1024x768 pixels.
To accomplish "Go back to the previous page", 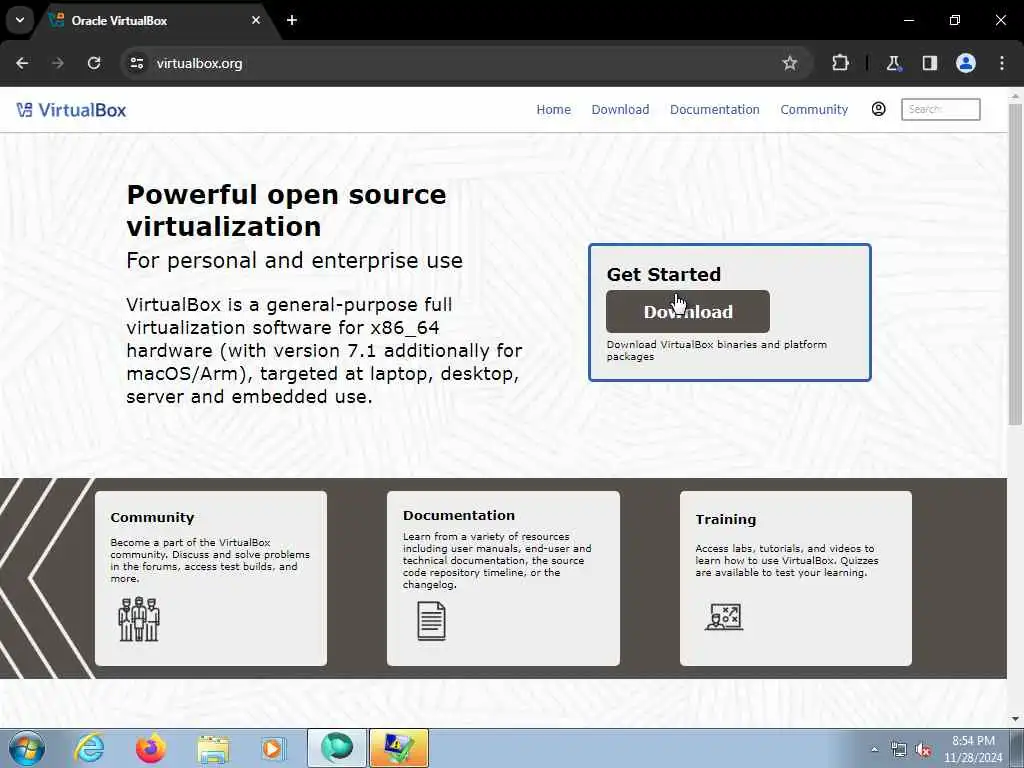I will [x=22, y=63].
